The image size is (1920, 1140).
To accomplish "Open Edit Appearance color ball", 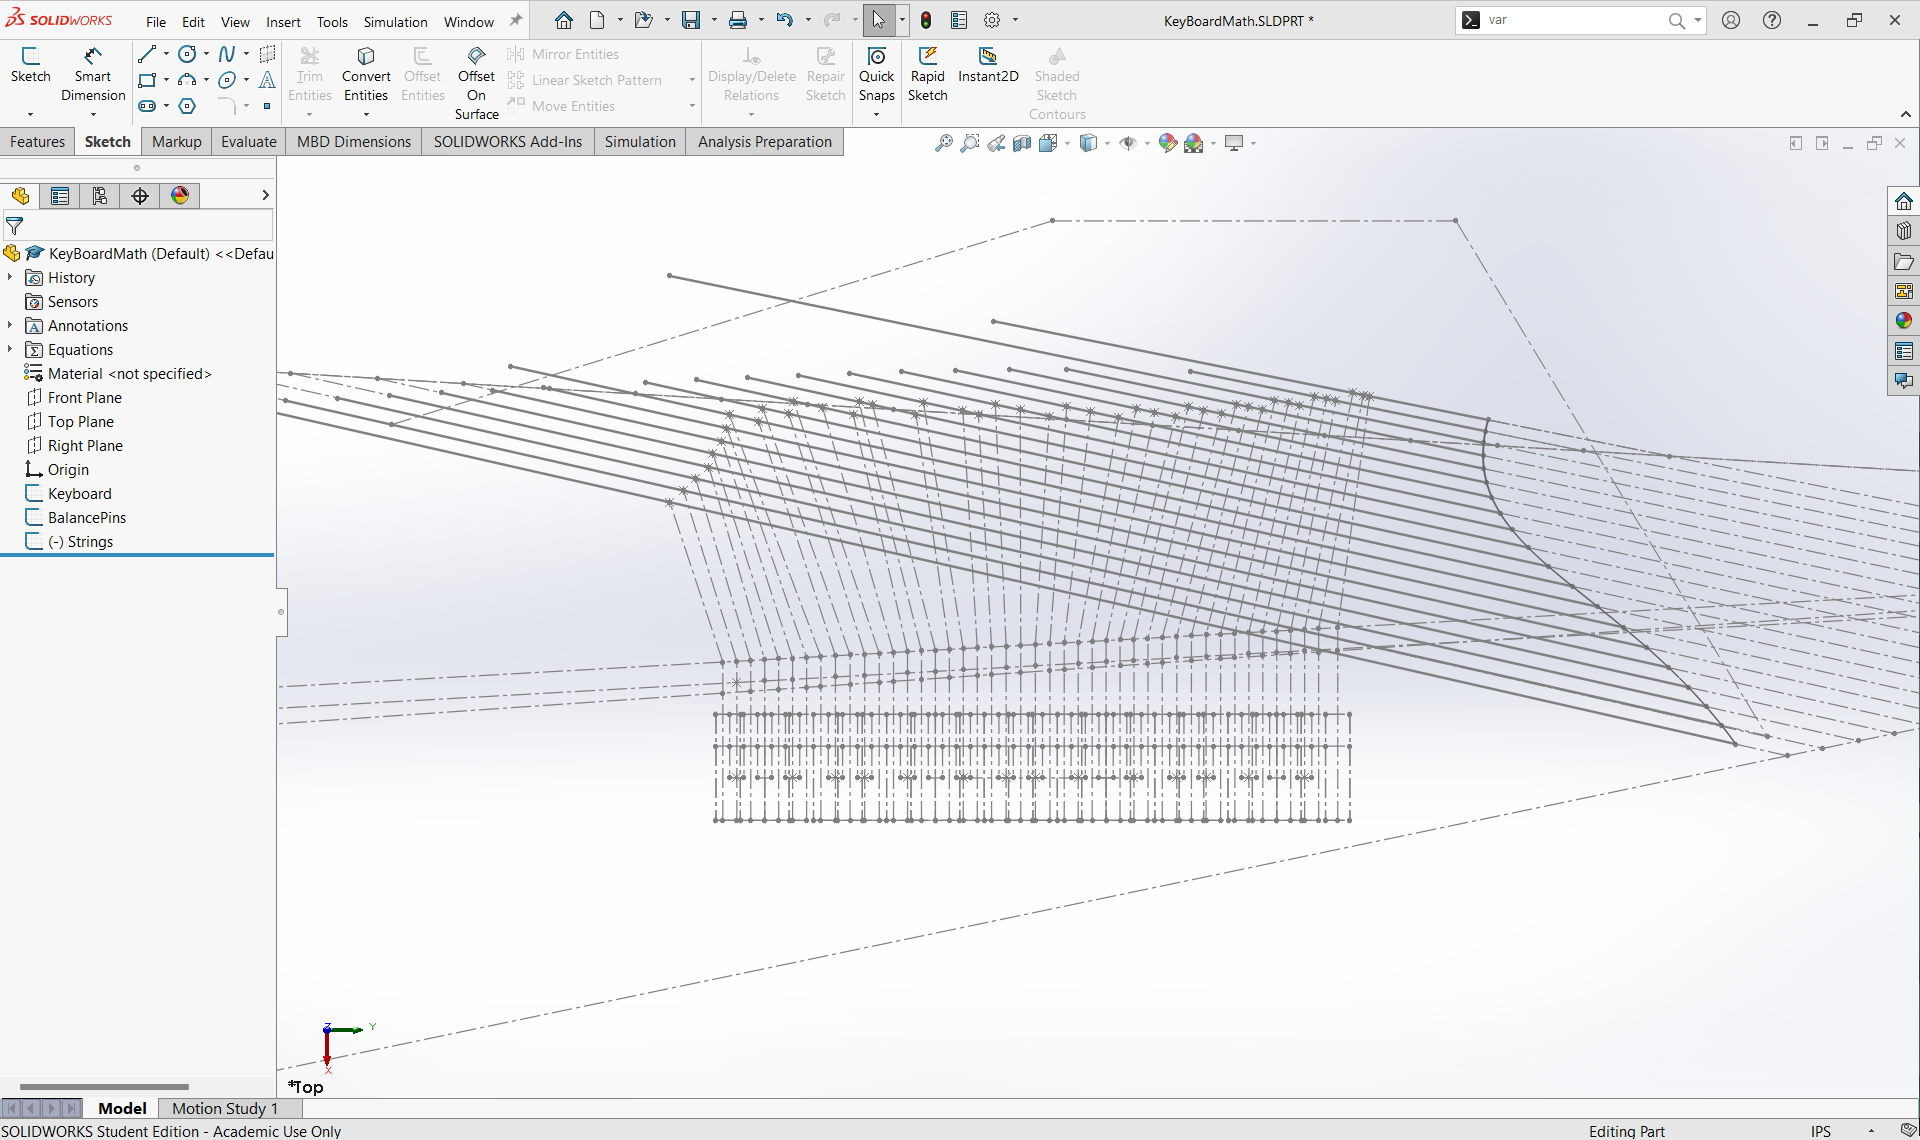I will [1167, 143].
